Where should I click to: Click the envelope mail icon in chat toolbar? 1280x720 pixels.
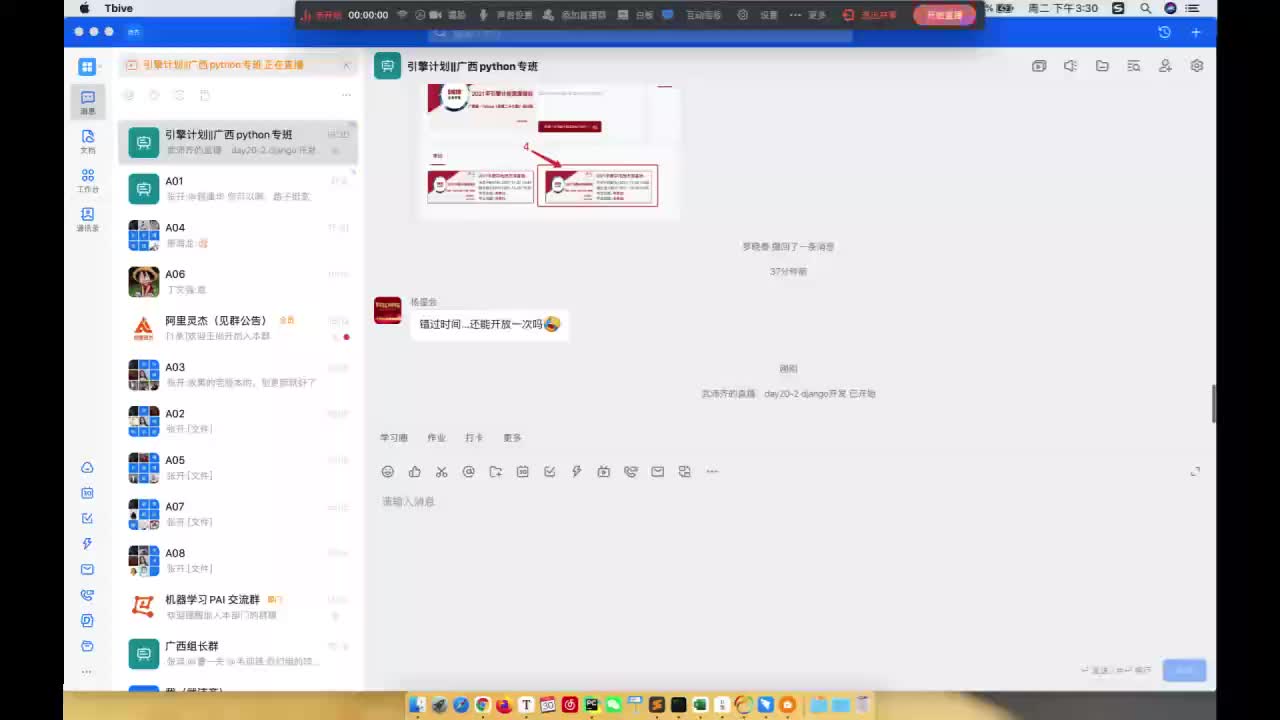point(658,472)
